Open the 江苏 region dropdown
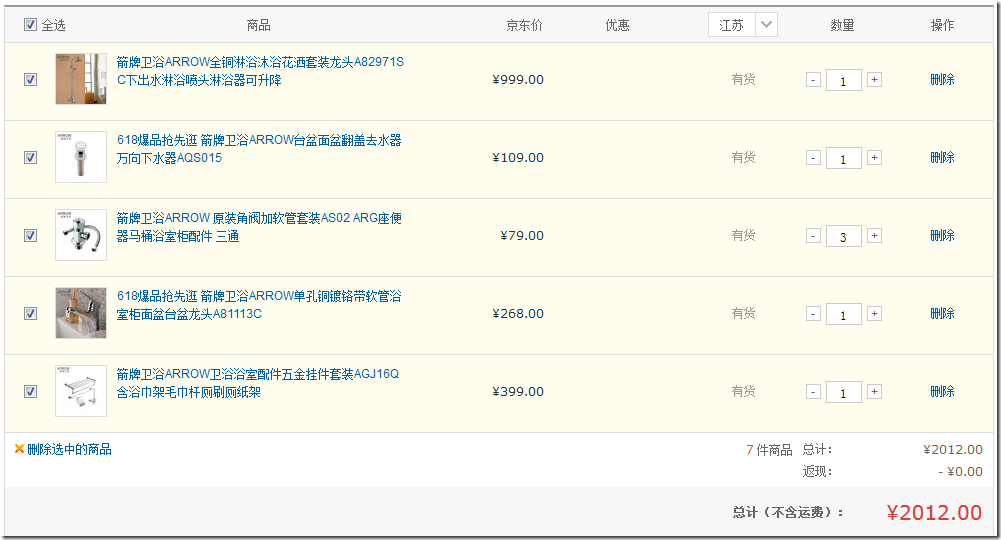The height and width of the screenshot is (540, 1001). click(x=742, y=25)
